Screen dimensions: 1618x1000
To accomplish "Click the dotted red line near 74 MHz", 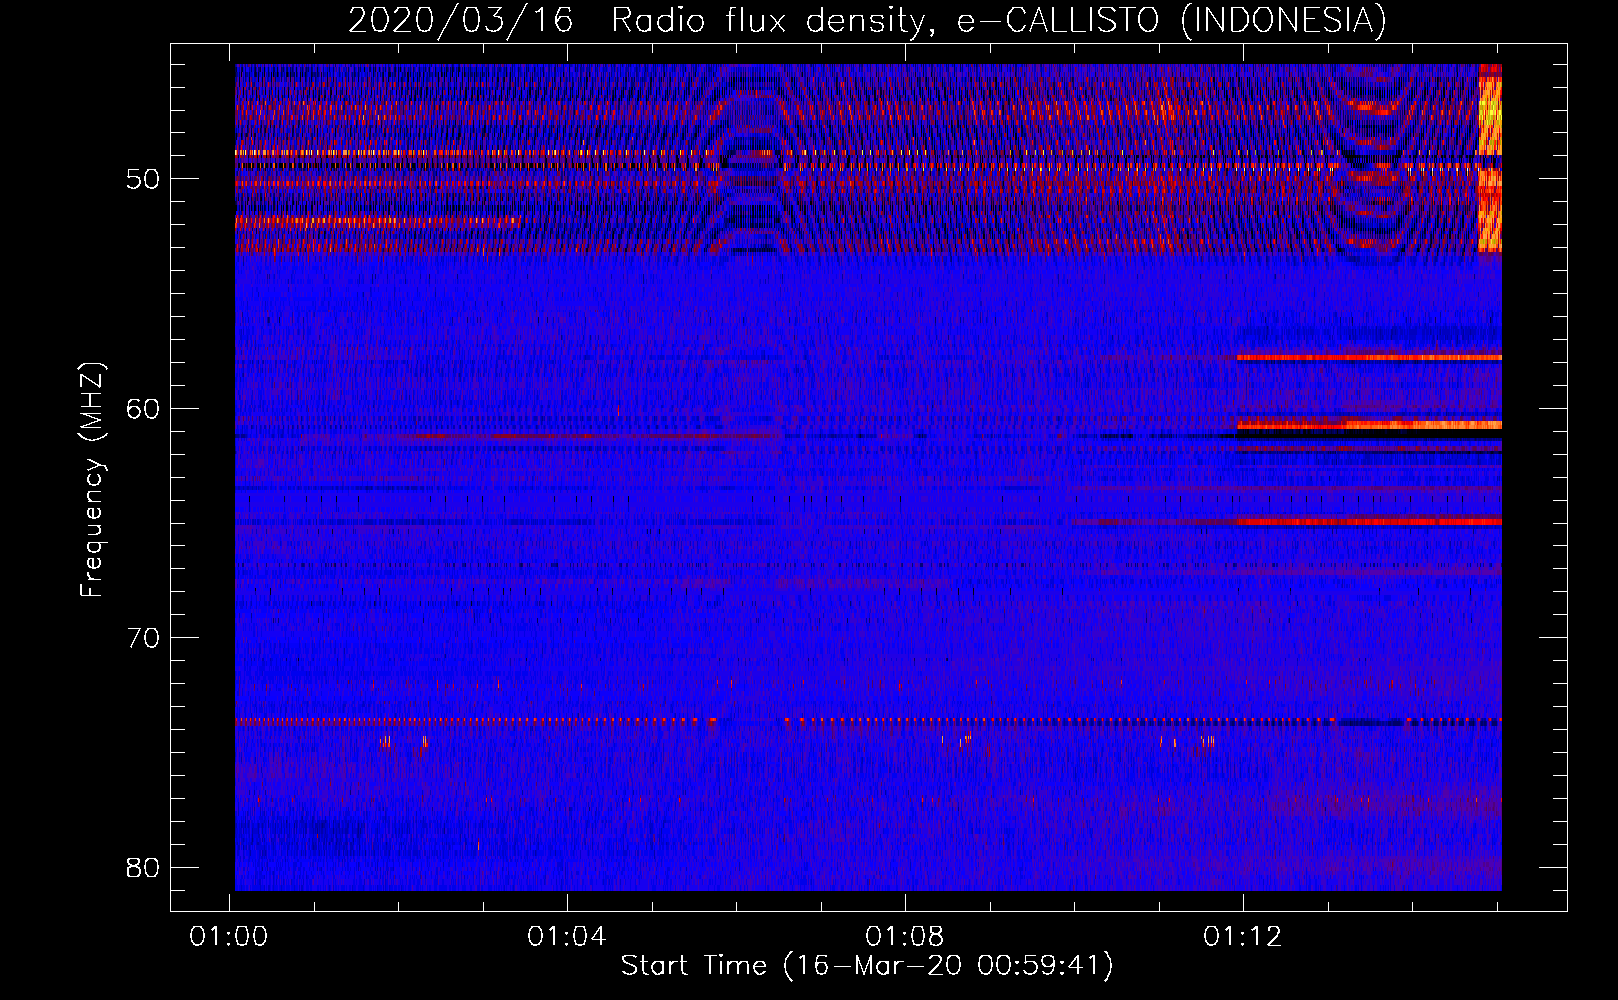I will click(868, 720).
